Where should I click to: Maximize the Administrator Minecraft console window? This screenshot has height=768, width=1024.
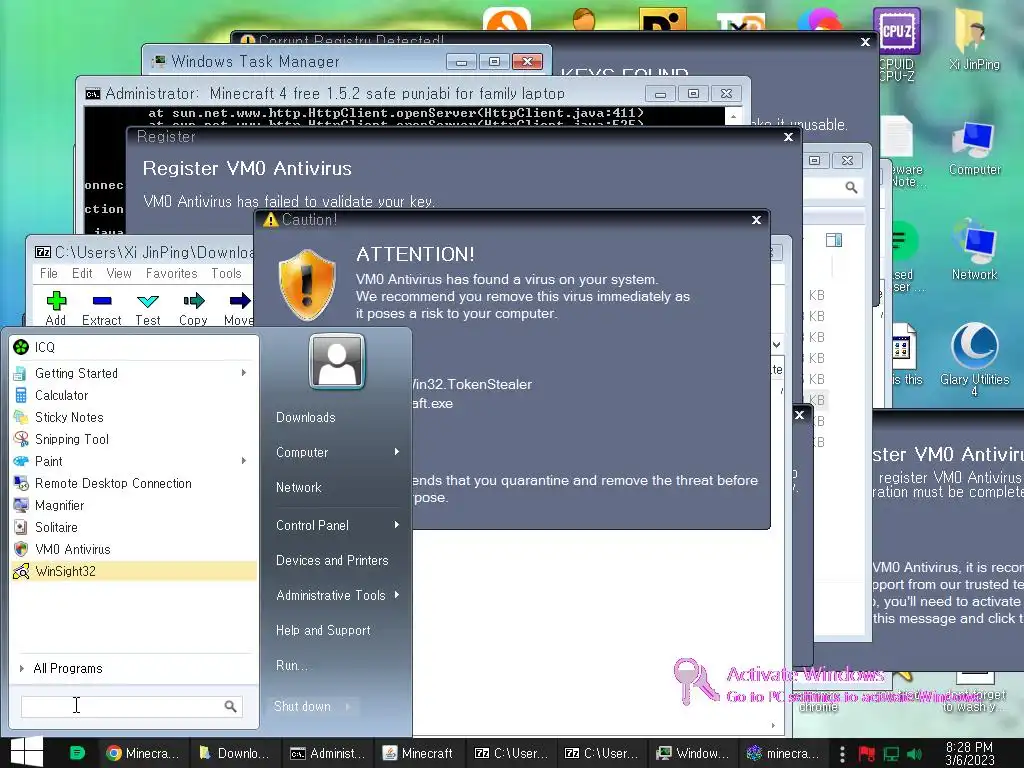[694, 94]
